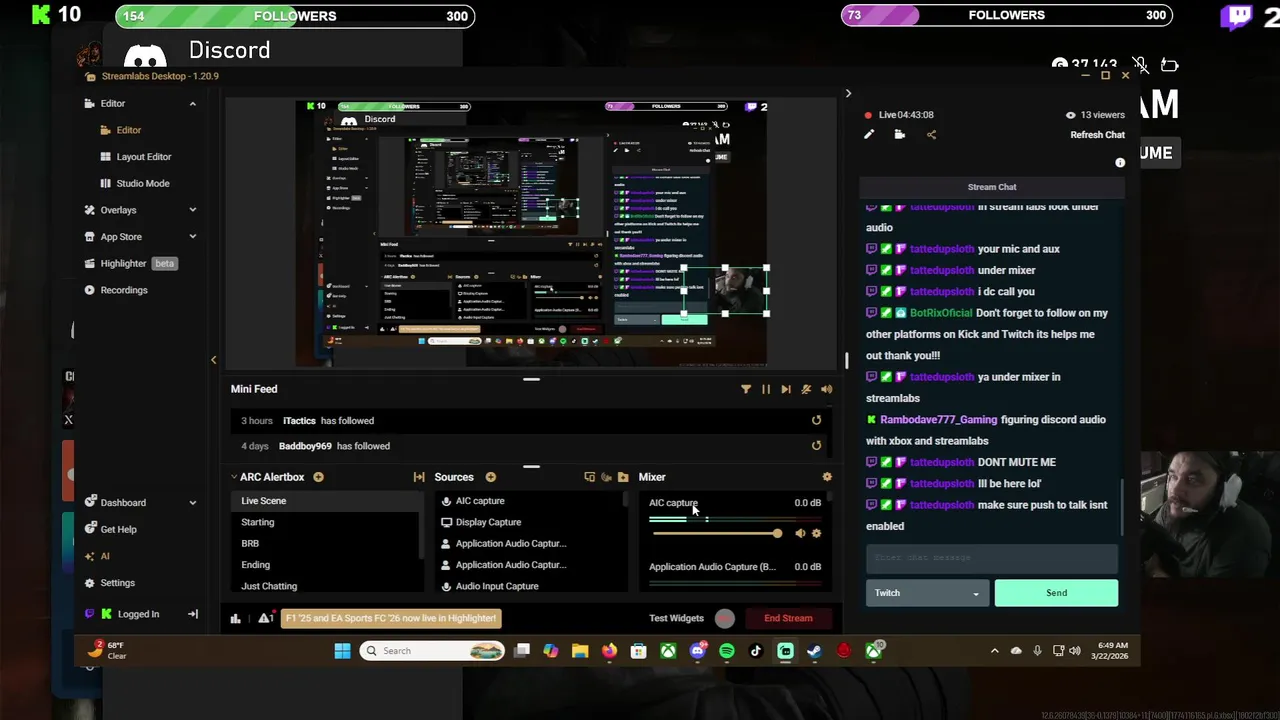The width and height of the screenshot is (1280, 720).
Task: Replay the Baddboy969 follow alert
Action: point(816,446)
